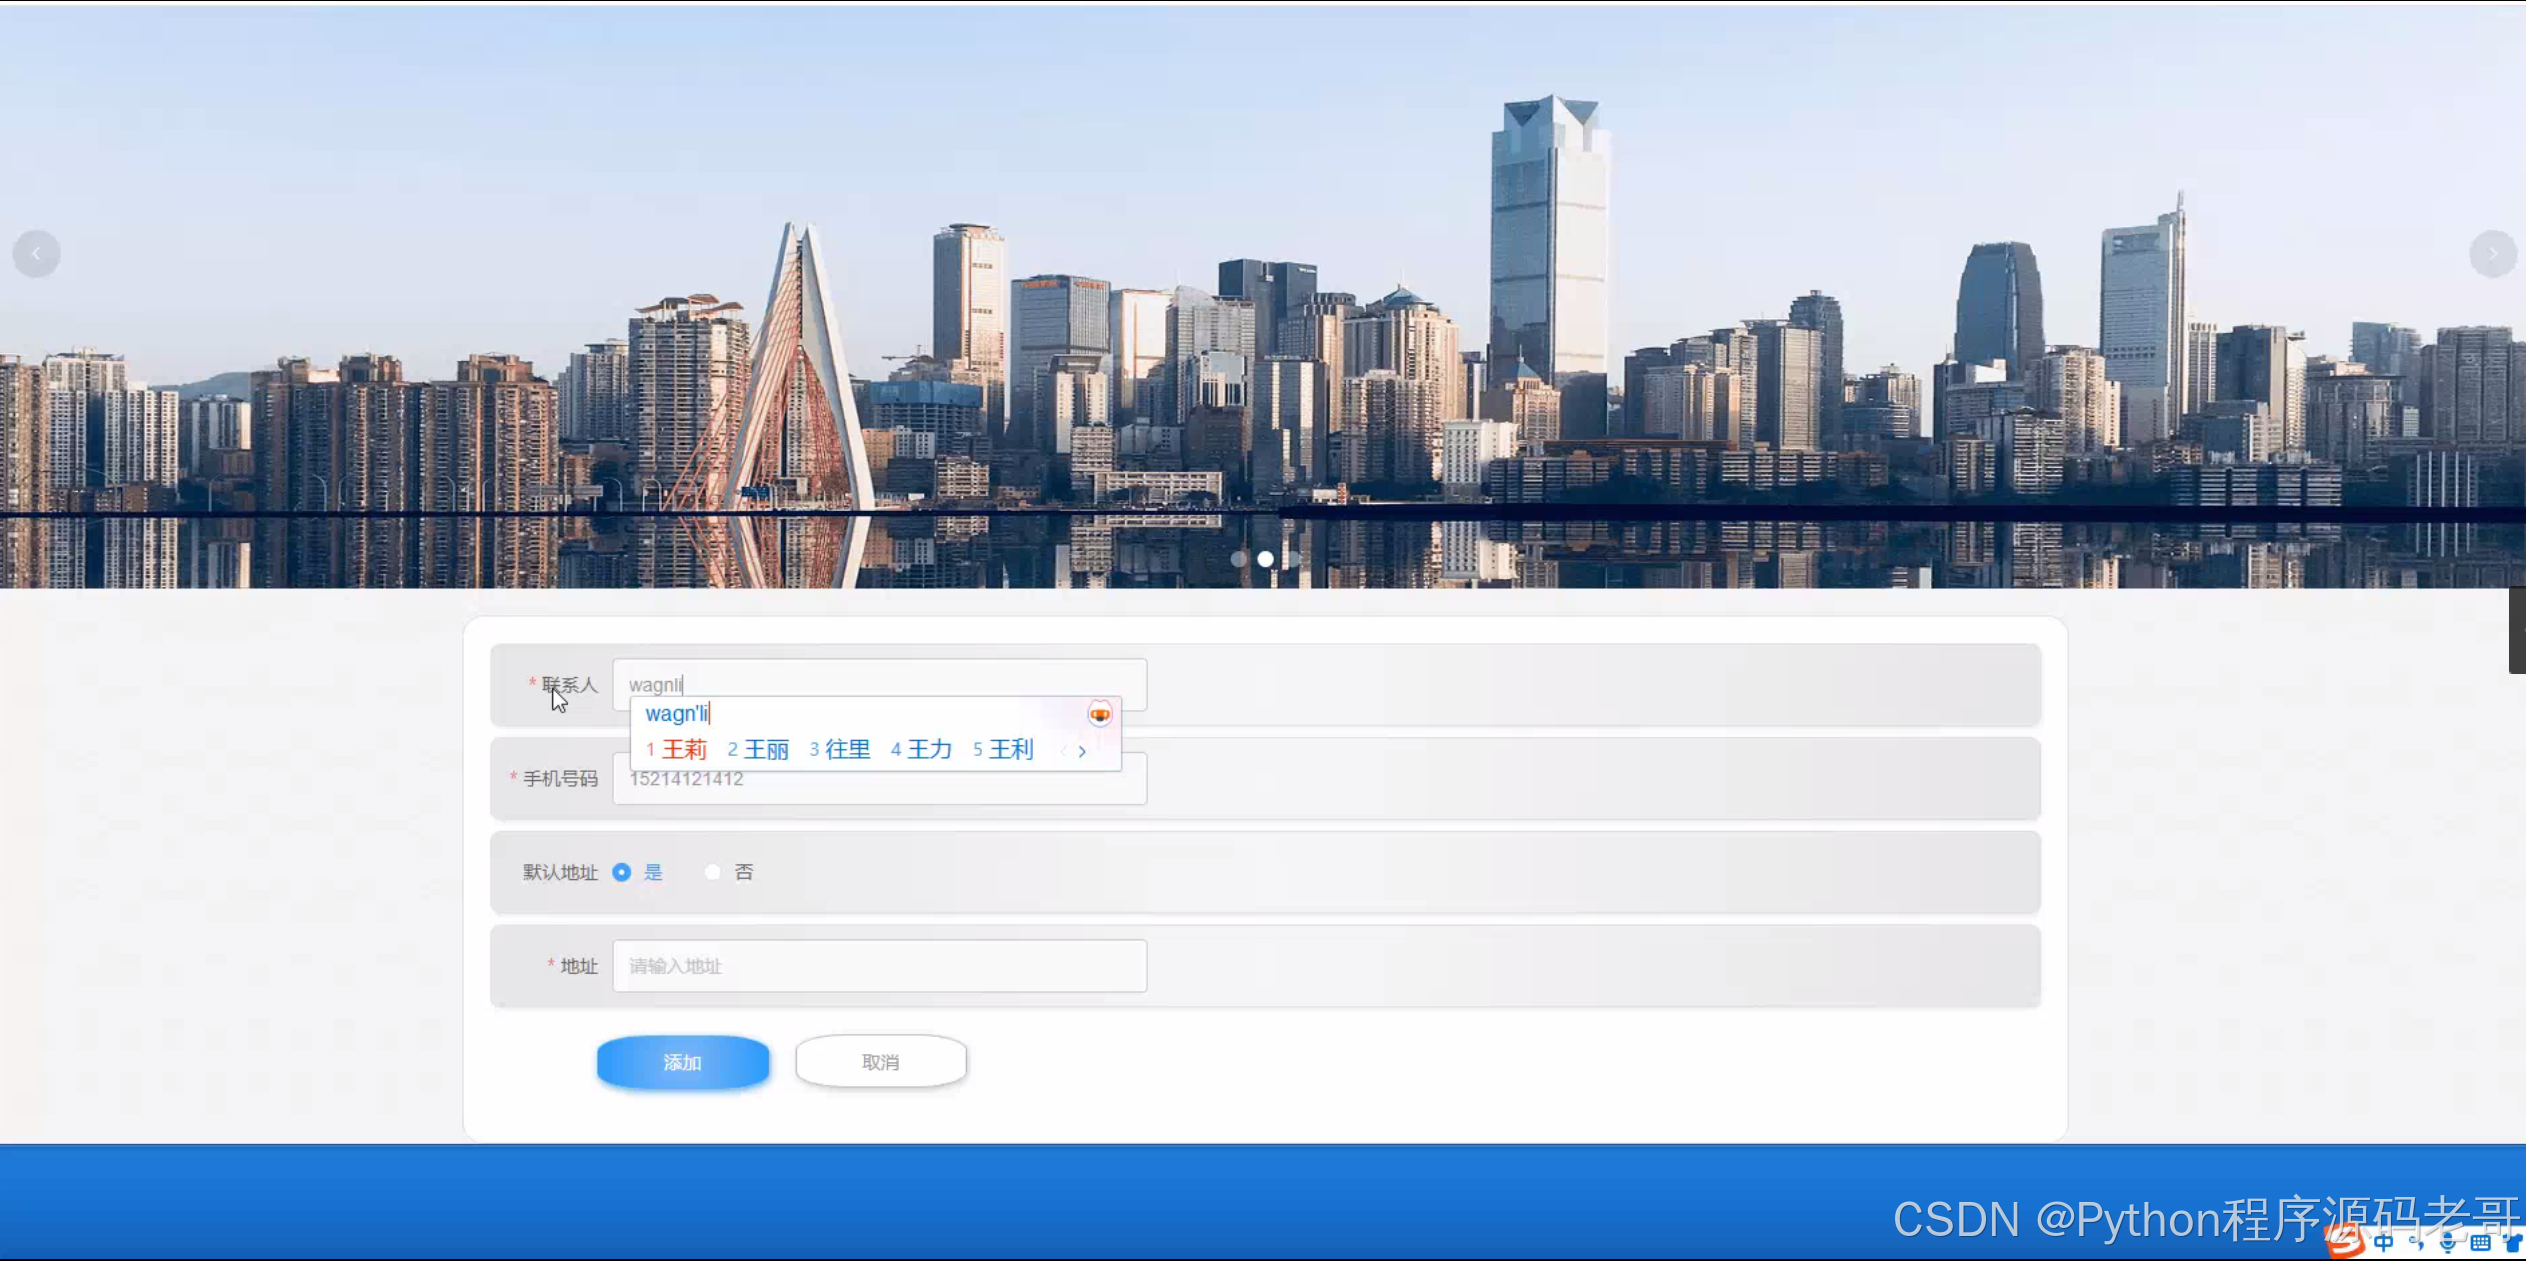Click the carousel previous arrow
2526x1261 pixels.
[36, 254]
